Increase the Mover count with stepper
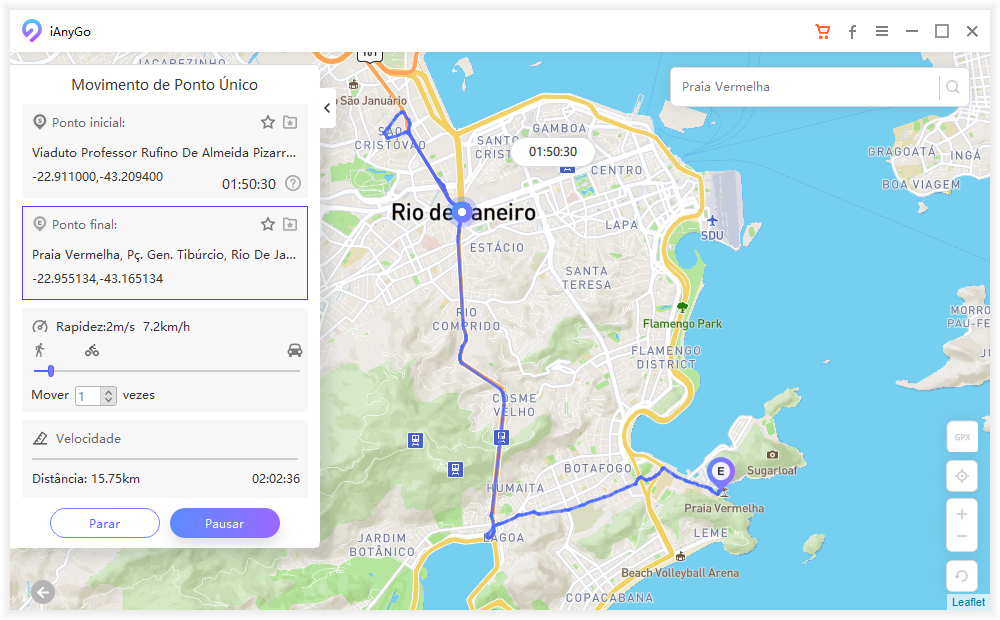The height and width of the screenshot is (620, 1000). pyautogui.click(x=109, y=392)
